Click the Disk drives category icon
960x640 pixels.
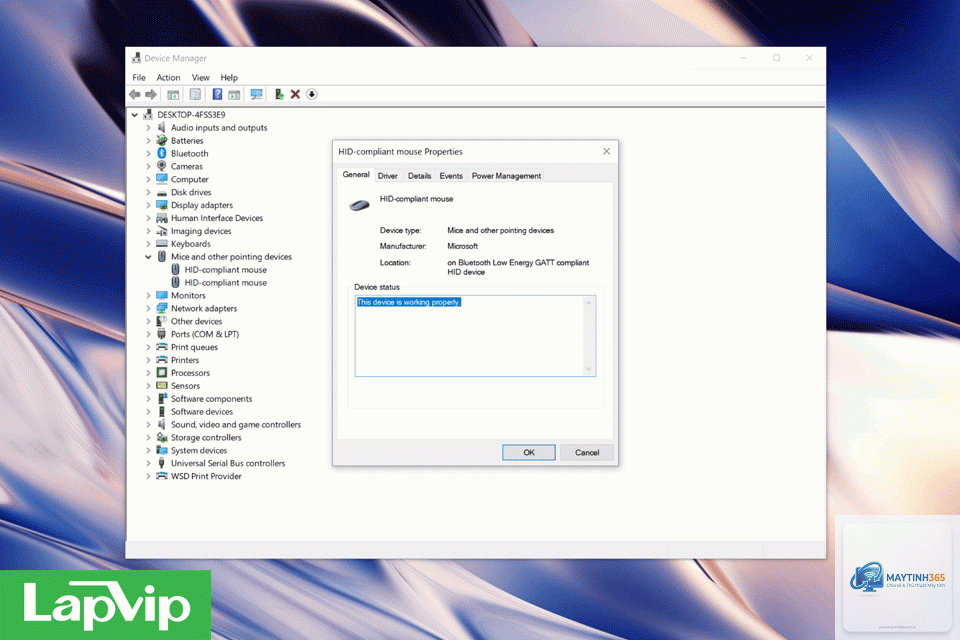point(162,192)
